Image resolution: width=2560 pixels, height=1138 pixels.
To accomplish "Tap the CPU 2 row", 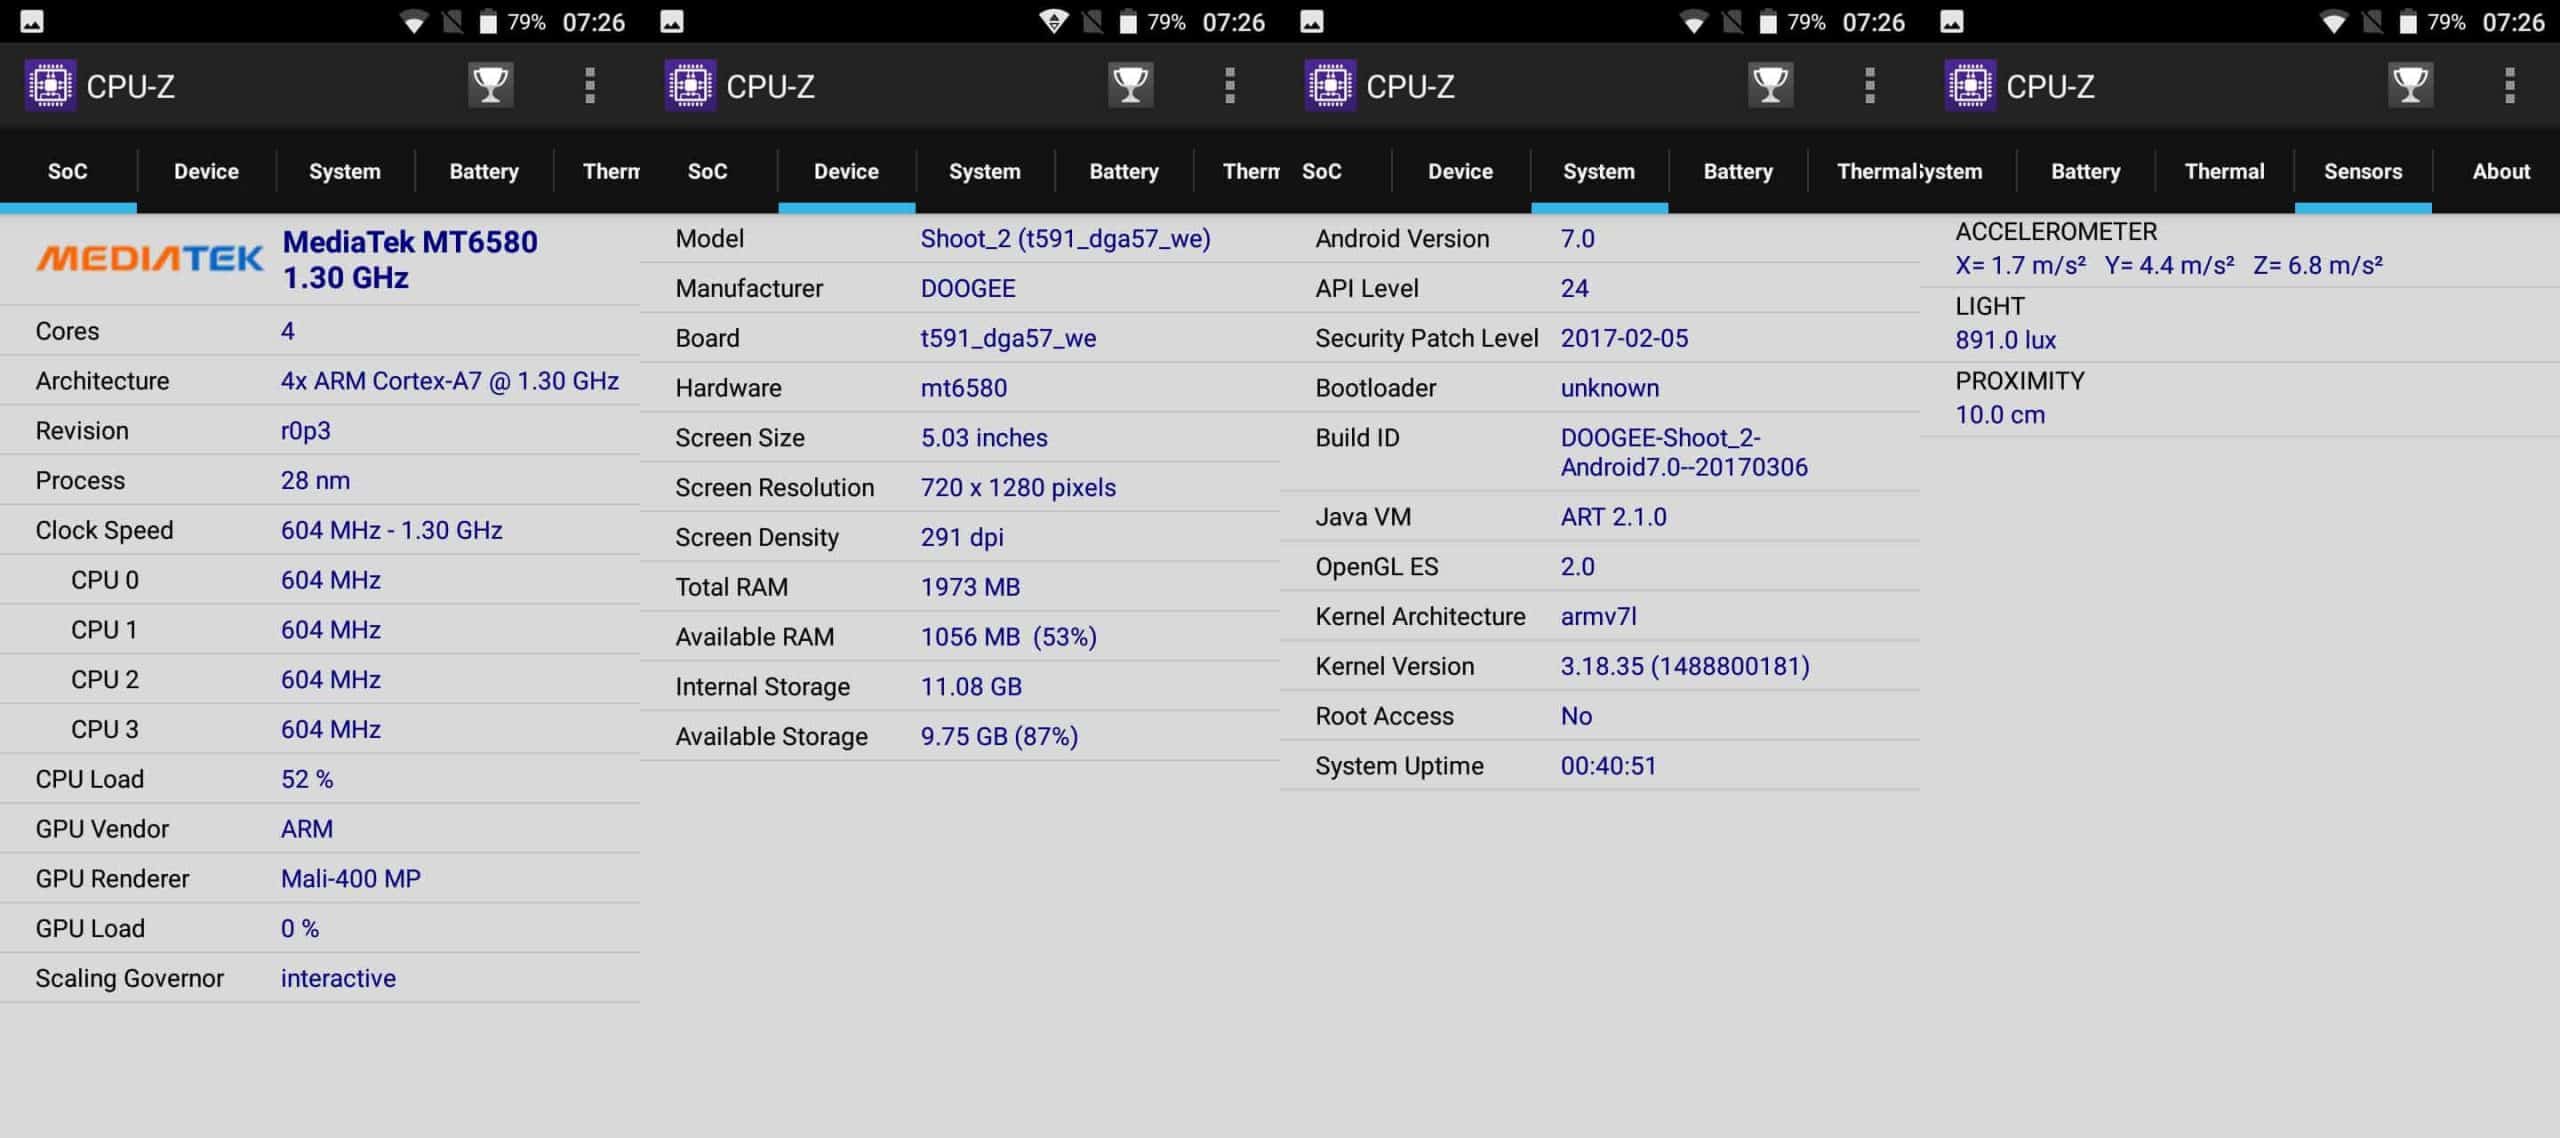I will point(320,680).
